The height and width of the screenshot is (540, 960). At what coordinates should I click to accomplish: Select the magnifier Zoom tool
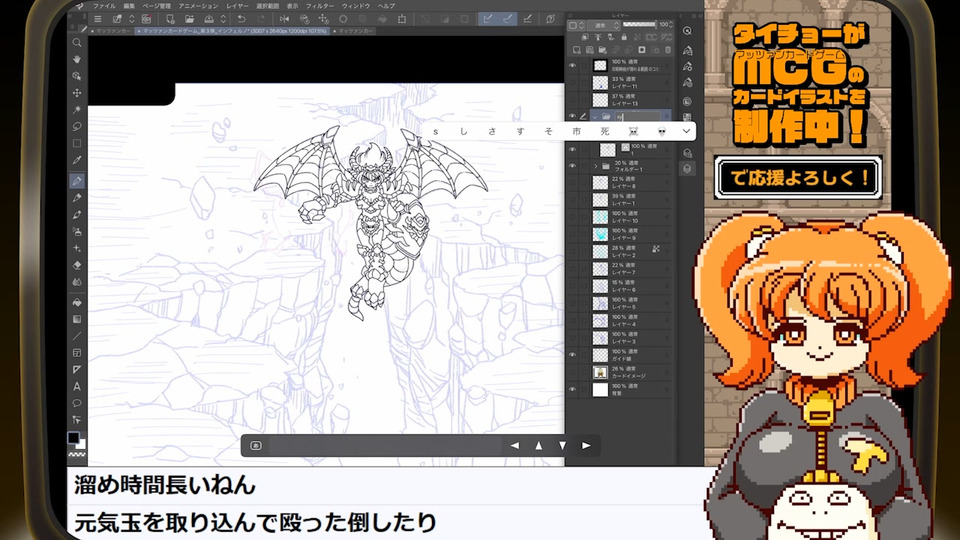(77, 42)
